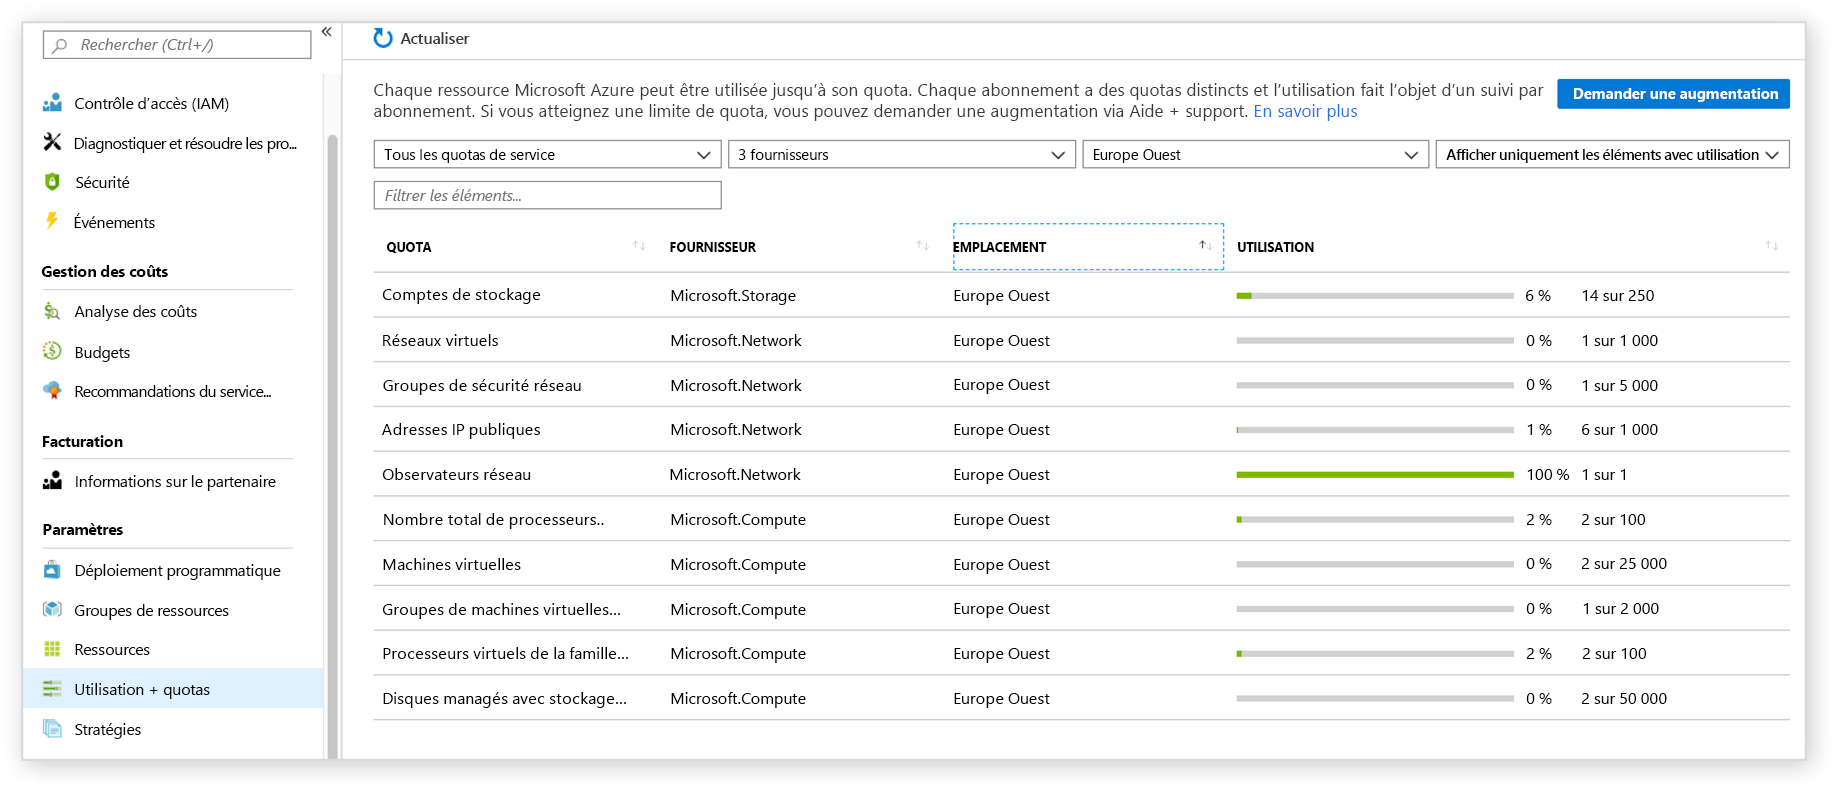
Task: Open the Europe Ouest location dropdown
Action: [1255, 154]
